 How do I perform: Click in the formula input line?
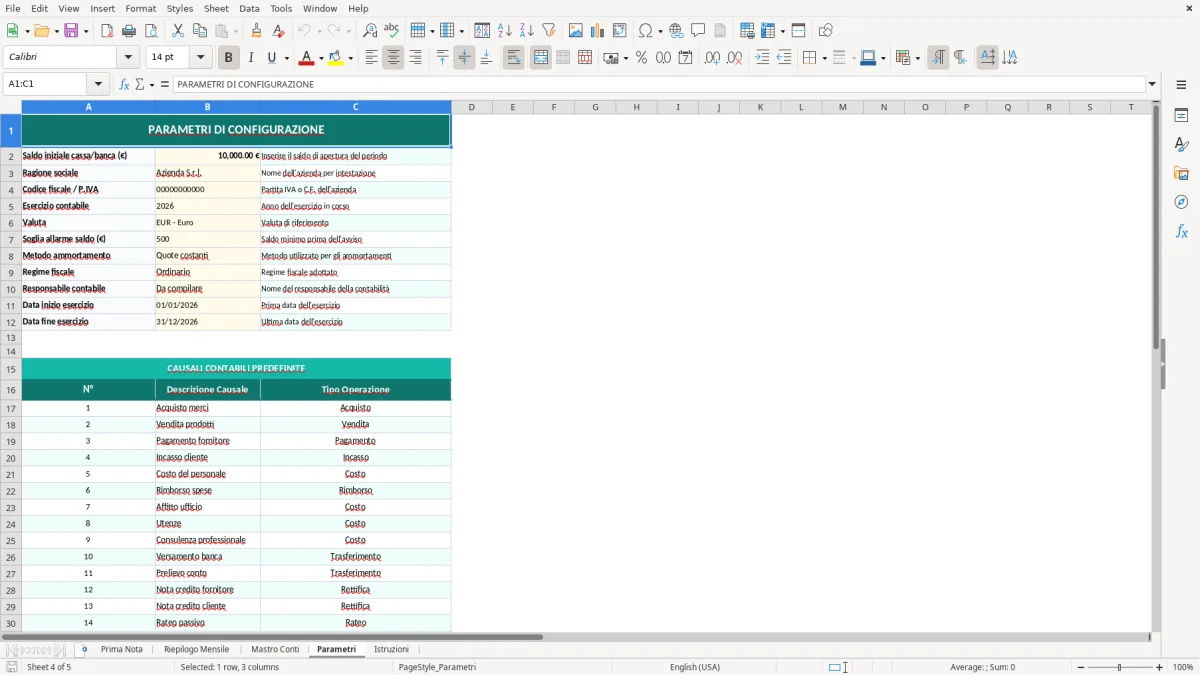659,84
